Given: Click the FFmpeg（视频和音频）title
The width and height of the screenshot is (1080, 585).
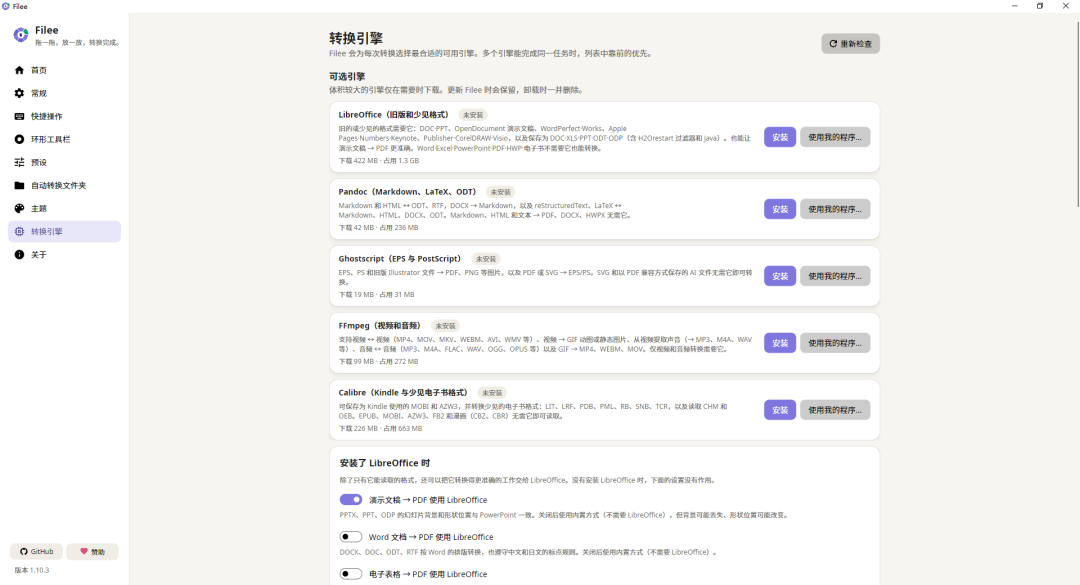Looking at the screenshot, I should click(x=381, y=326).
